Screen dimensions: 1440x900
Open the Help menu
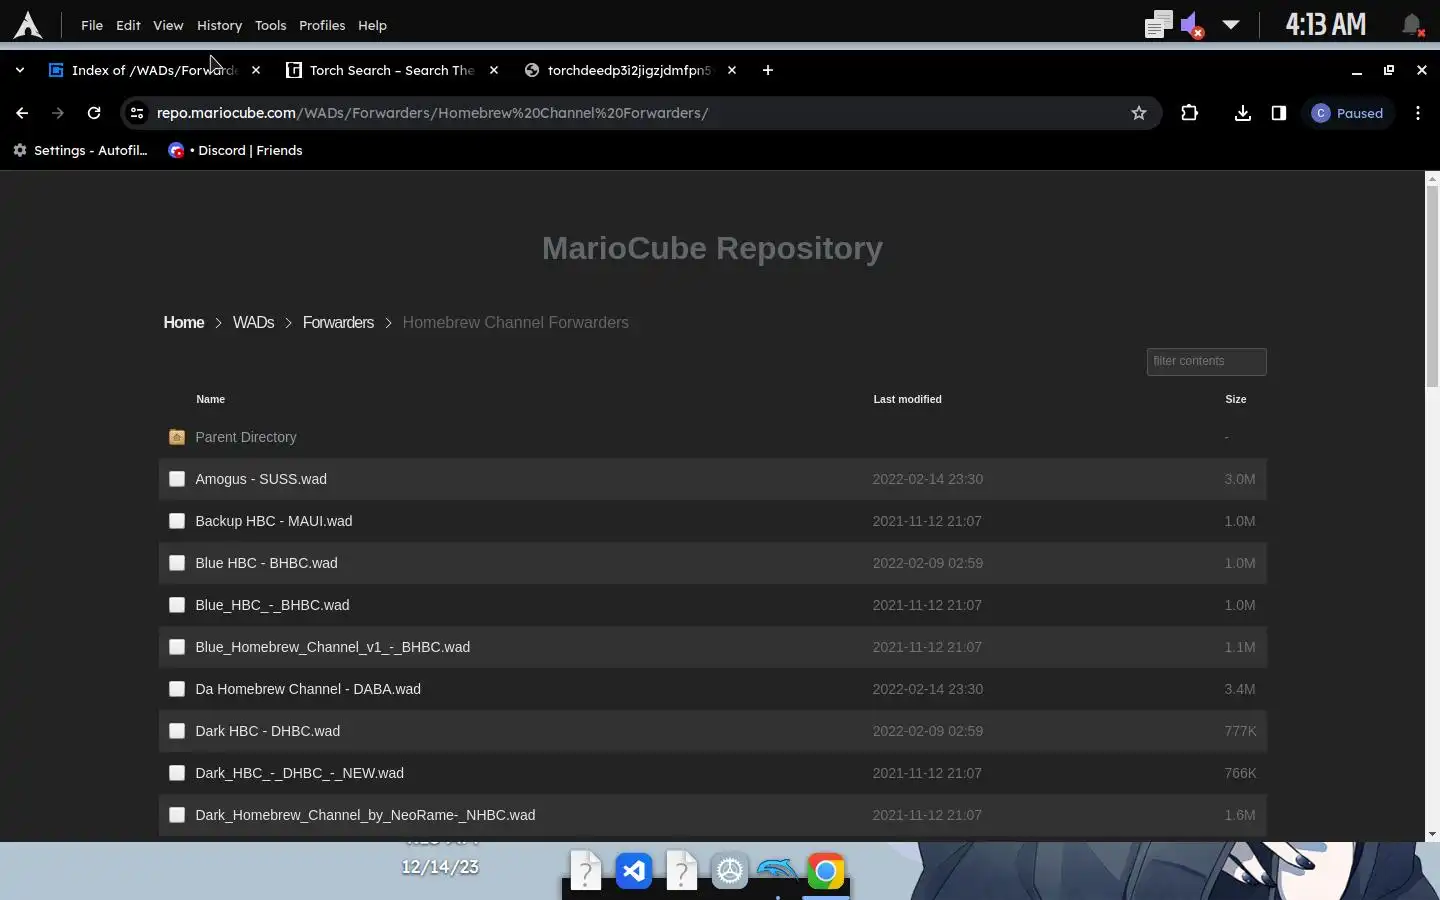coord(372,25)
